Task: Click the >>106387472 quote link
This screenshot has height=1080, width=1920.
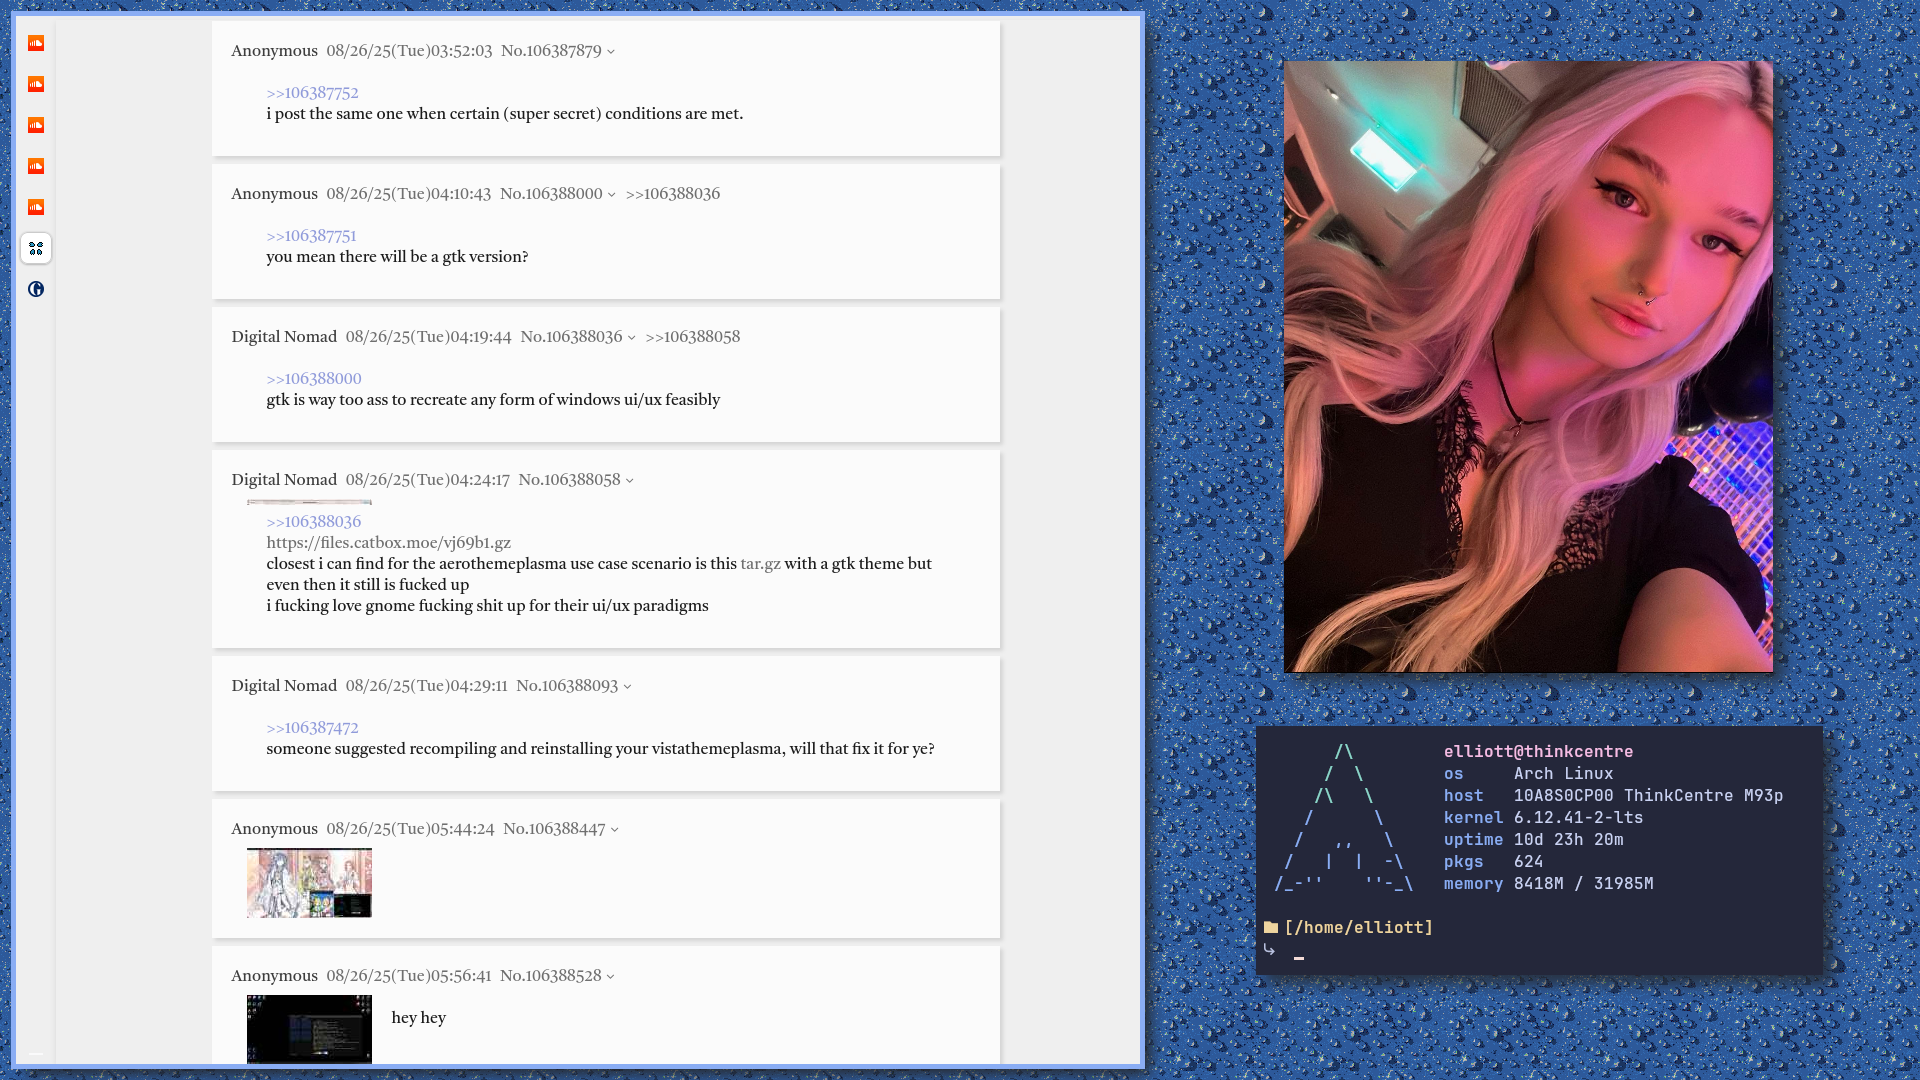Action: pyautogui.click(x=312, y=728)
